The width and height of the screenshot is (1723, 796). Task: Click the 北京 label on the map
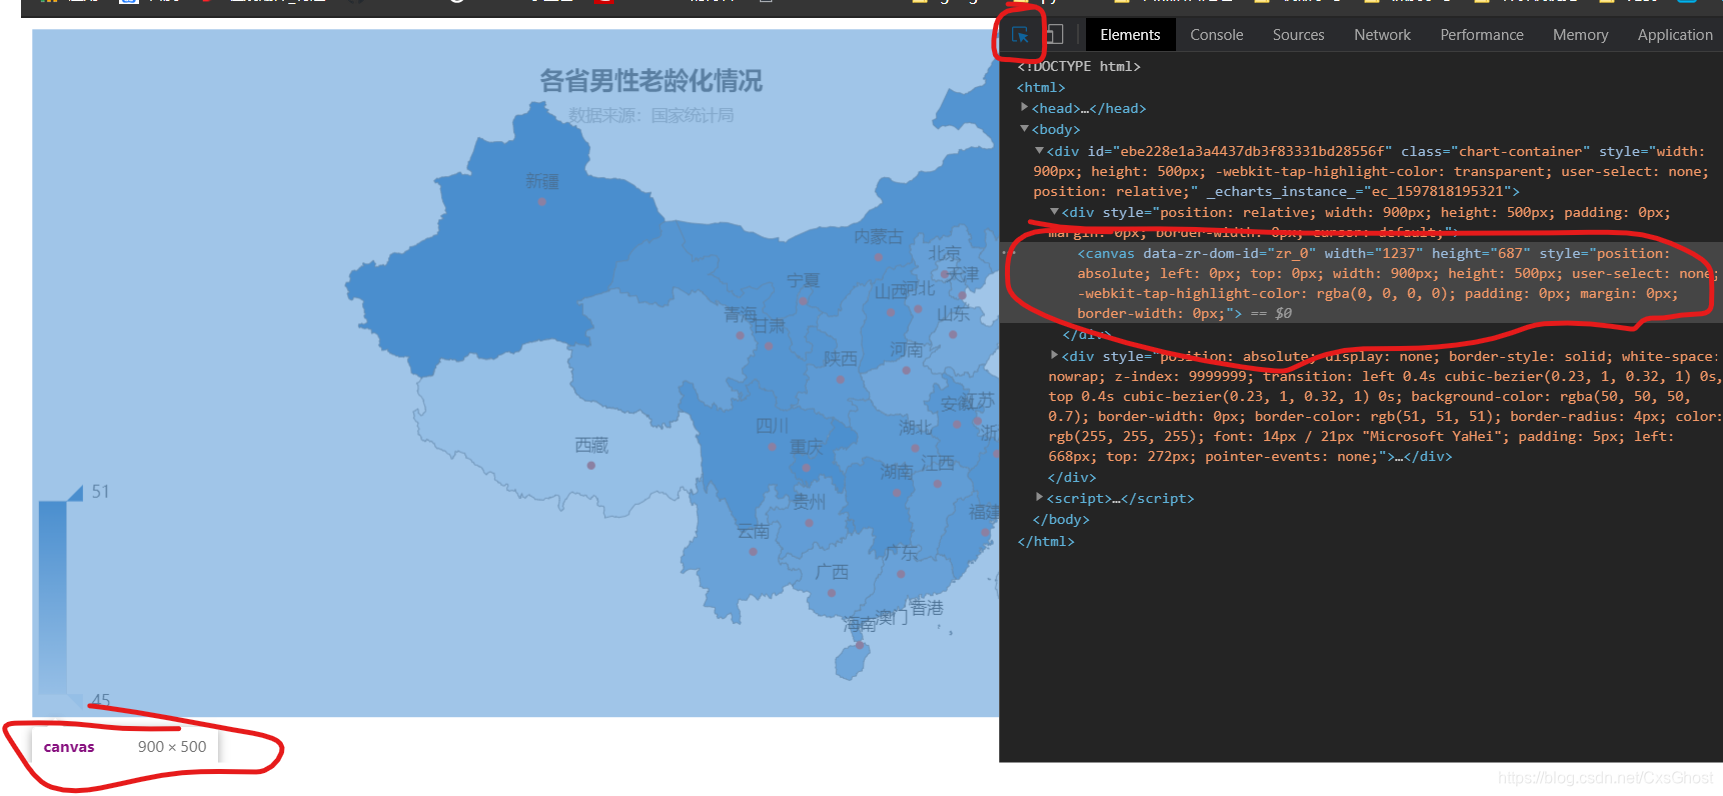944,253
